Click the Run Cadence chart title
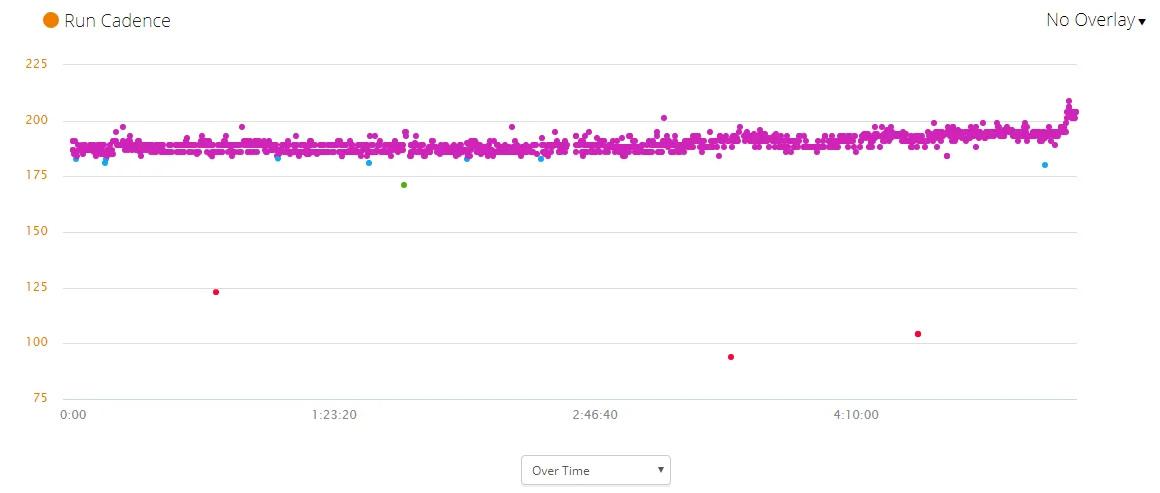The height and width of the screenshot is (493, 1160). [117, 20]
